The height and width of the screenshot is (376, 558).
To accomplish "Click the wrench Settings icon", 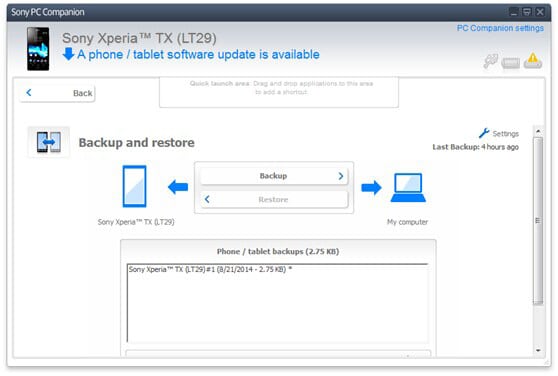I will (484, 133).
